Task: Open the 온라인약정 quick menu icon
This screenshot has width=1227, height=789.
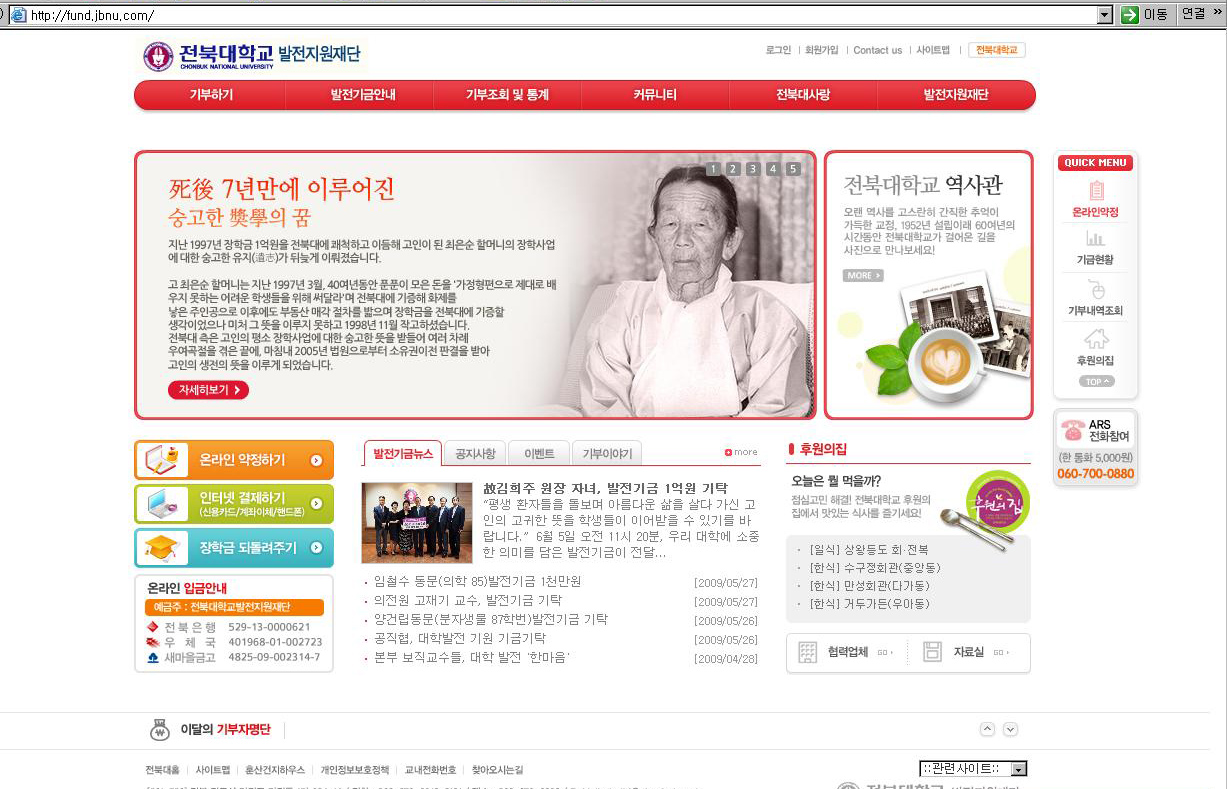Action: point(1095,191)
